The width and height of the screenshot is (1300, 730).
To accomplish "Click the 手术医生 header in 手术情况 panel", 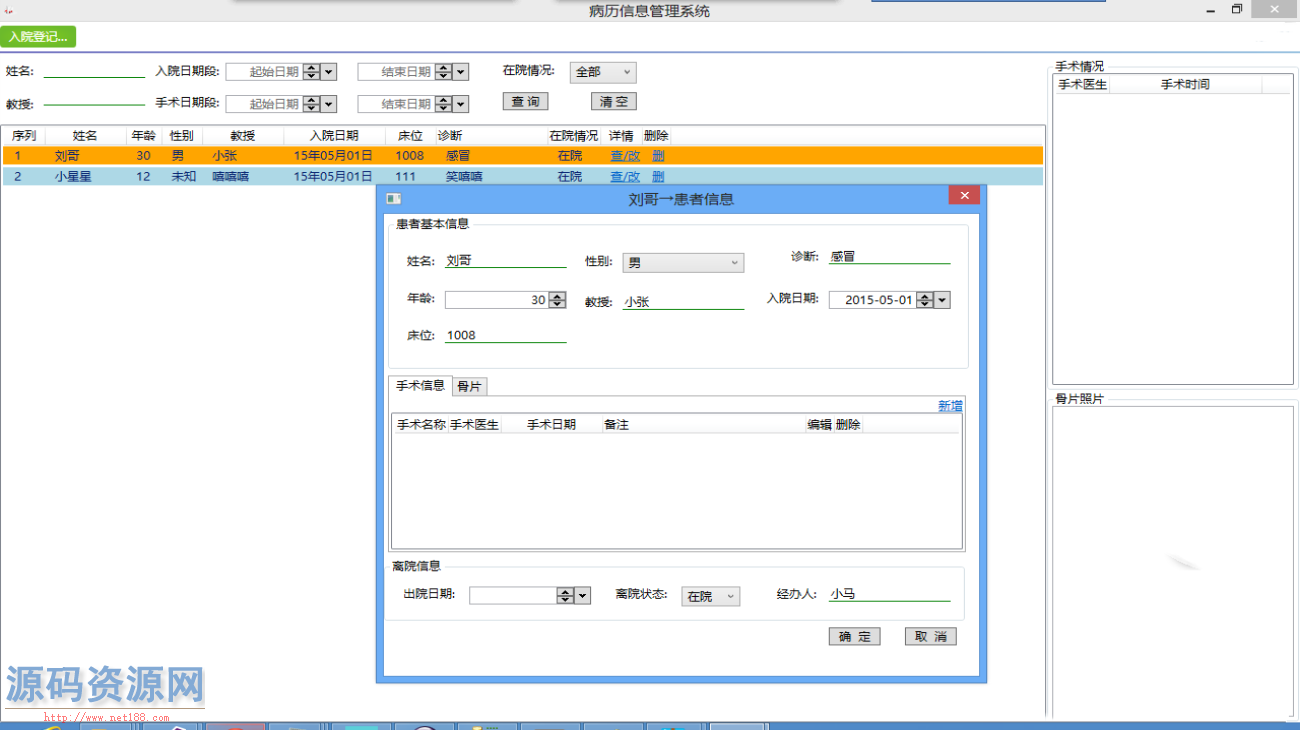I will tap(1083, 85).
